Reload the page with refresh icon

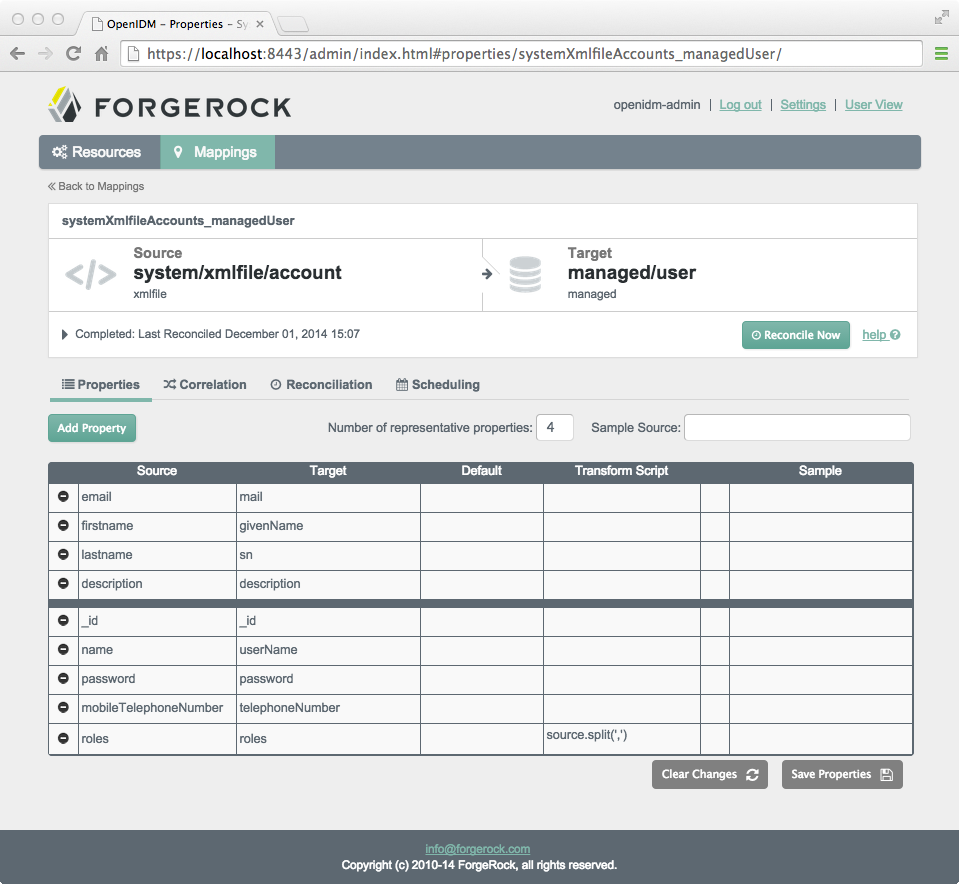click(73, 54)
